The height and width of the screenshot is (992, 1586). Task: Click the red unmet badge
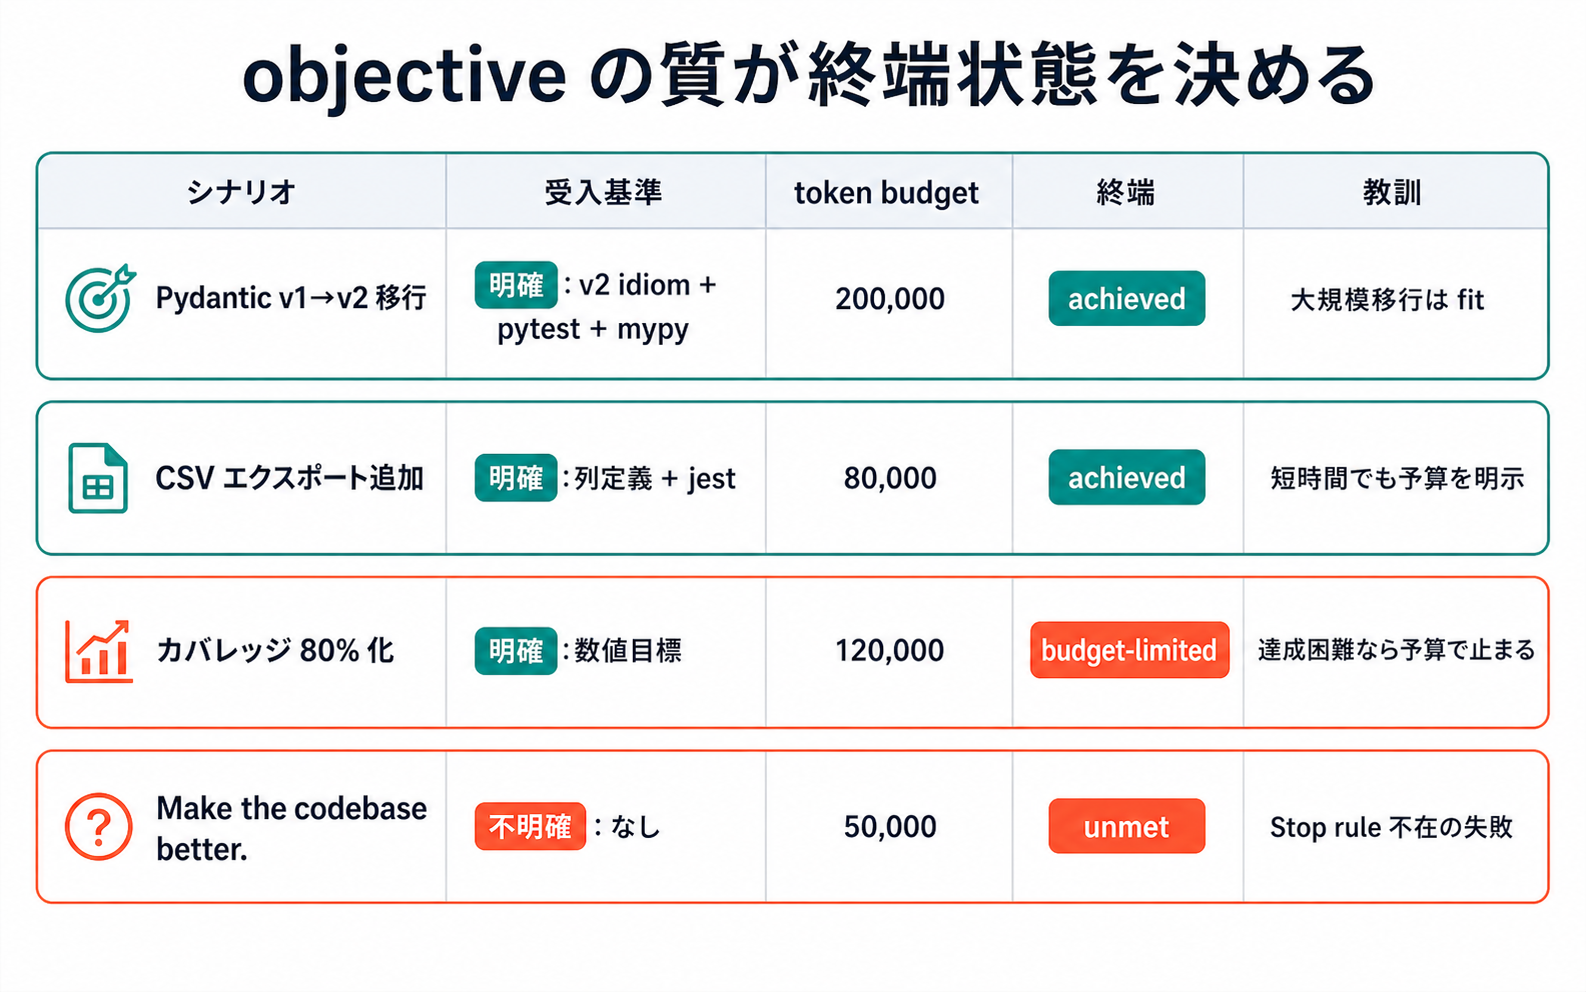point(1126,826)
